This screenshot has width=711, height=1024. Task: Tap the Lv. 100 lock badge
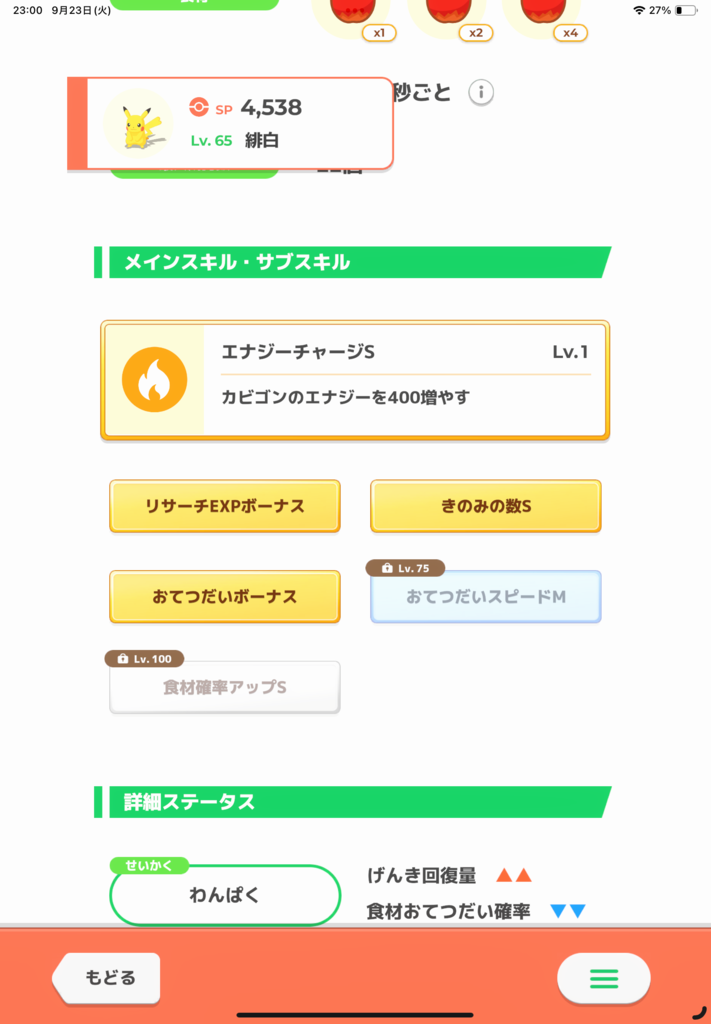tap(144, 659)
